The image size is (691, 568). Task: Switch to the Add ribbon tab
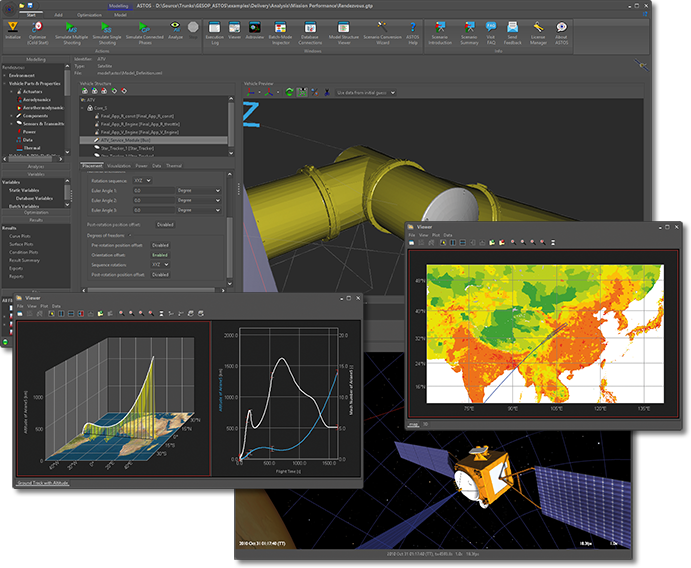58,15
